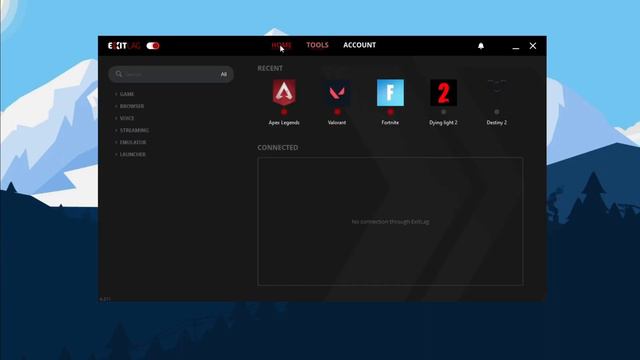Viewport: 640px width, 360px height.
Task: Select the Apex Legends icon
Action: coord(284,93)
